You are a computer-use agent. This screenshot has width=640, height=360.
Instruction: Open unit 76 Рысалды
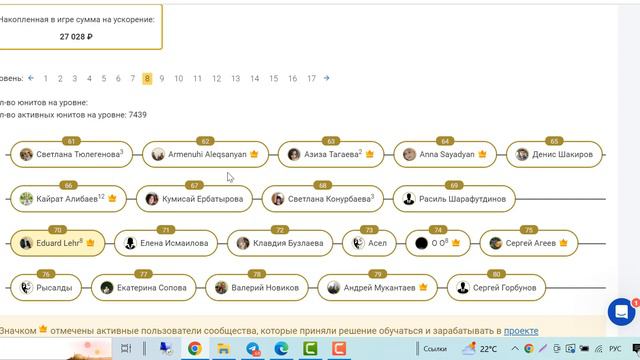click(x=46, y=287)
